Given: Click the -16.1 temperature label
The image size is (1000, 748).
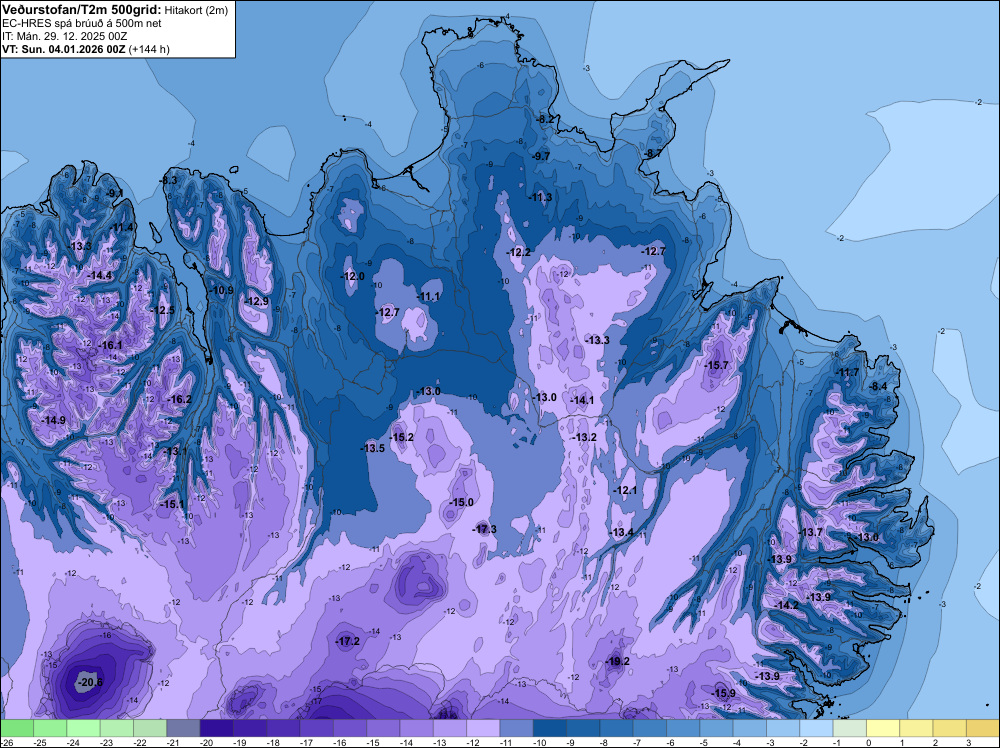Looking at the screenshot, I should tap(110, 345).
